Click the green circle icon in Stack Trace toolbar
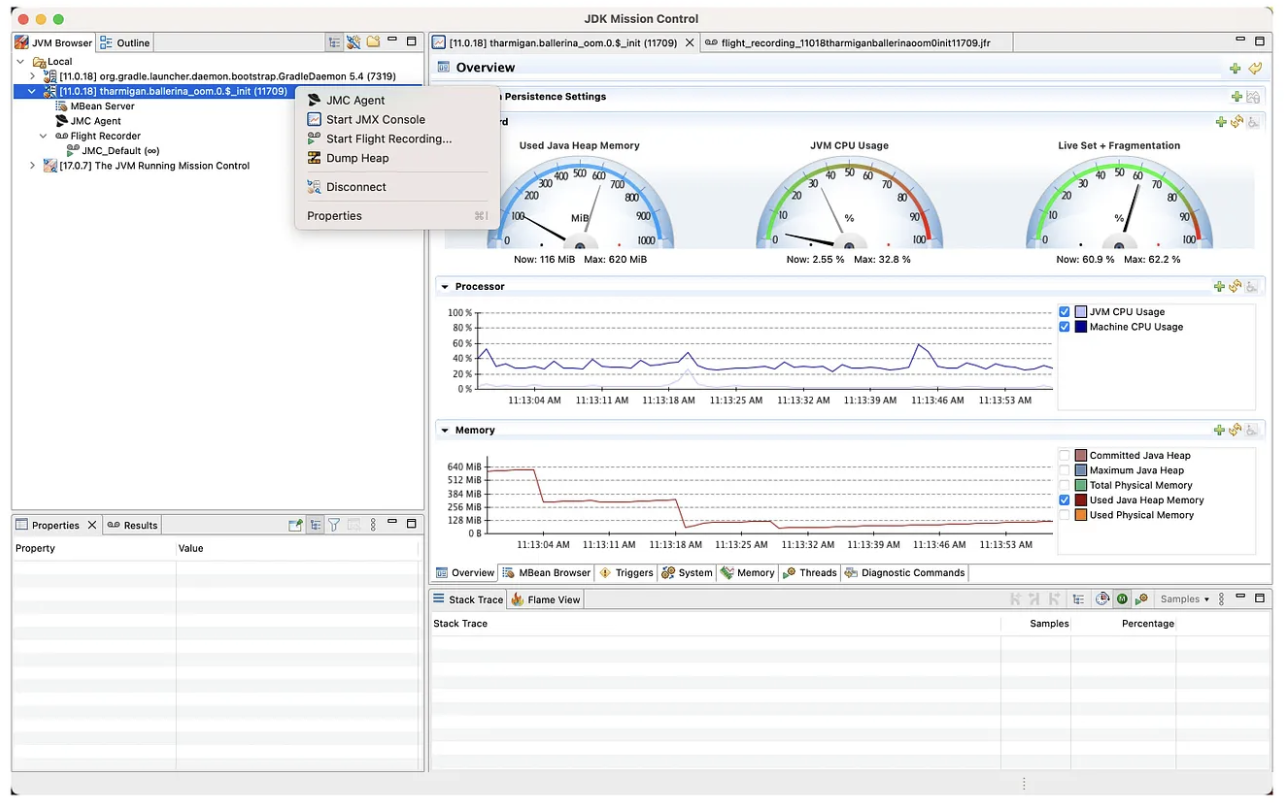The width and height of the screenshot is (1284, 808). 1122,599
